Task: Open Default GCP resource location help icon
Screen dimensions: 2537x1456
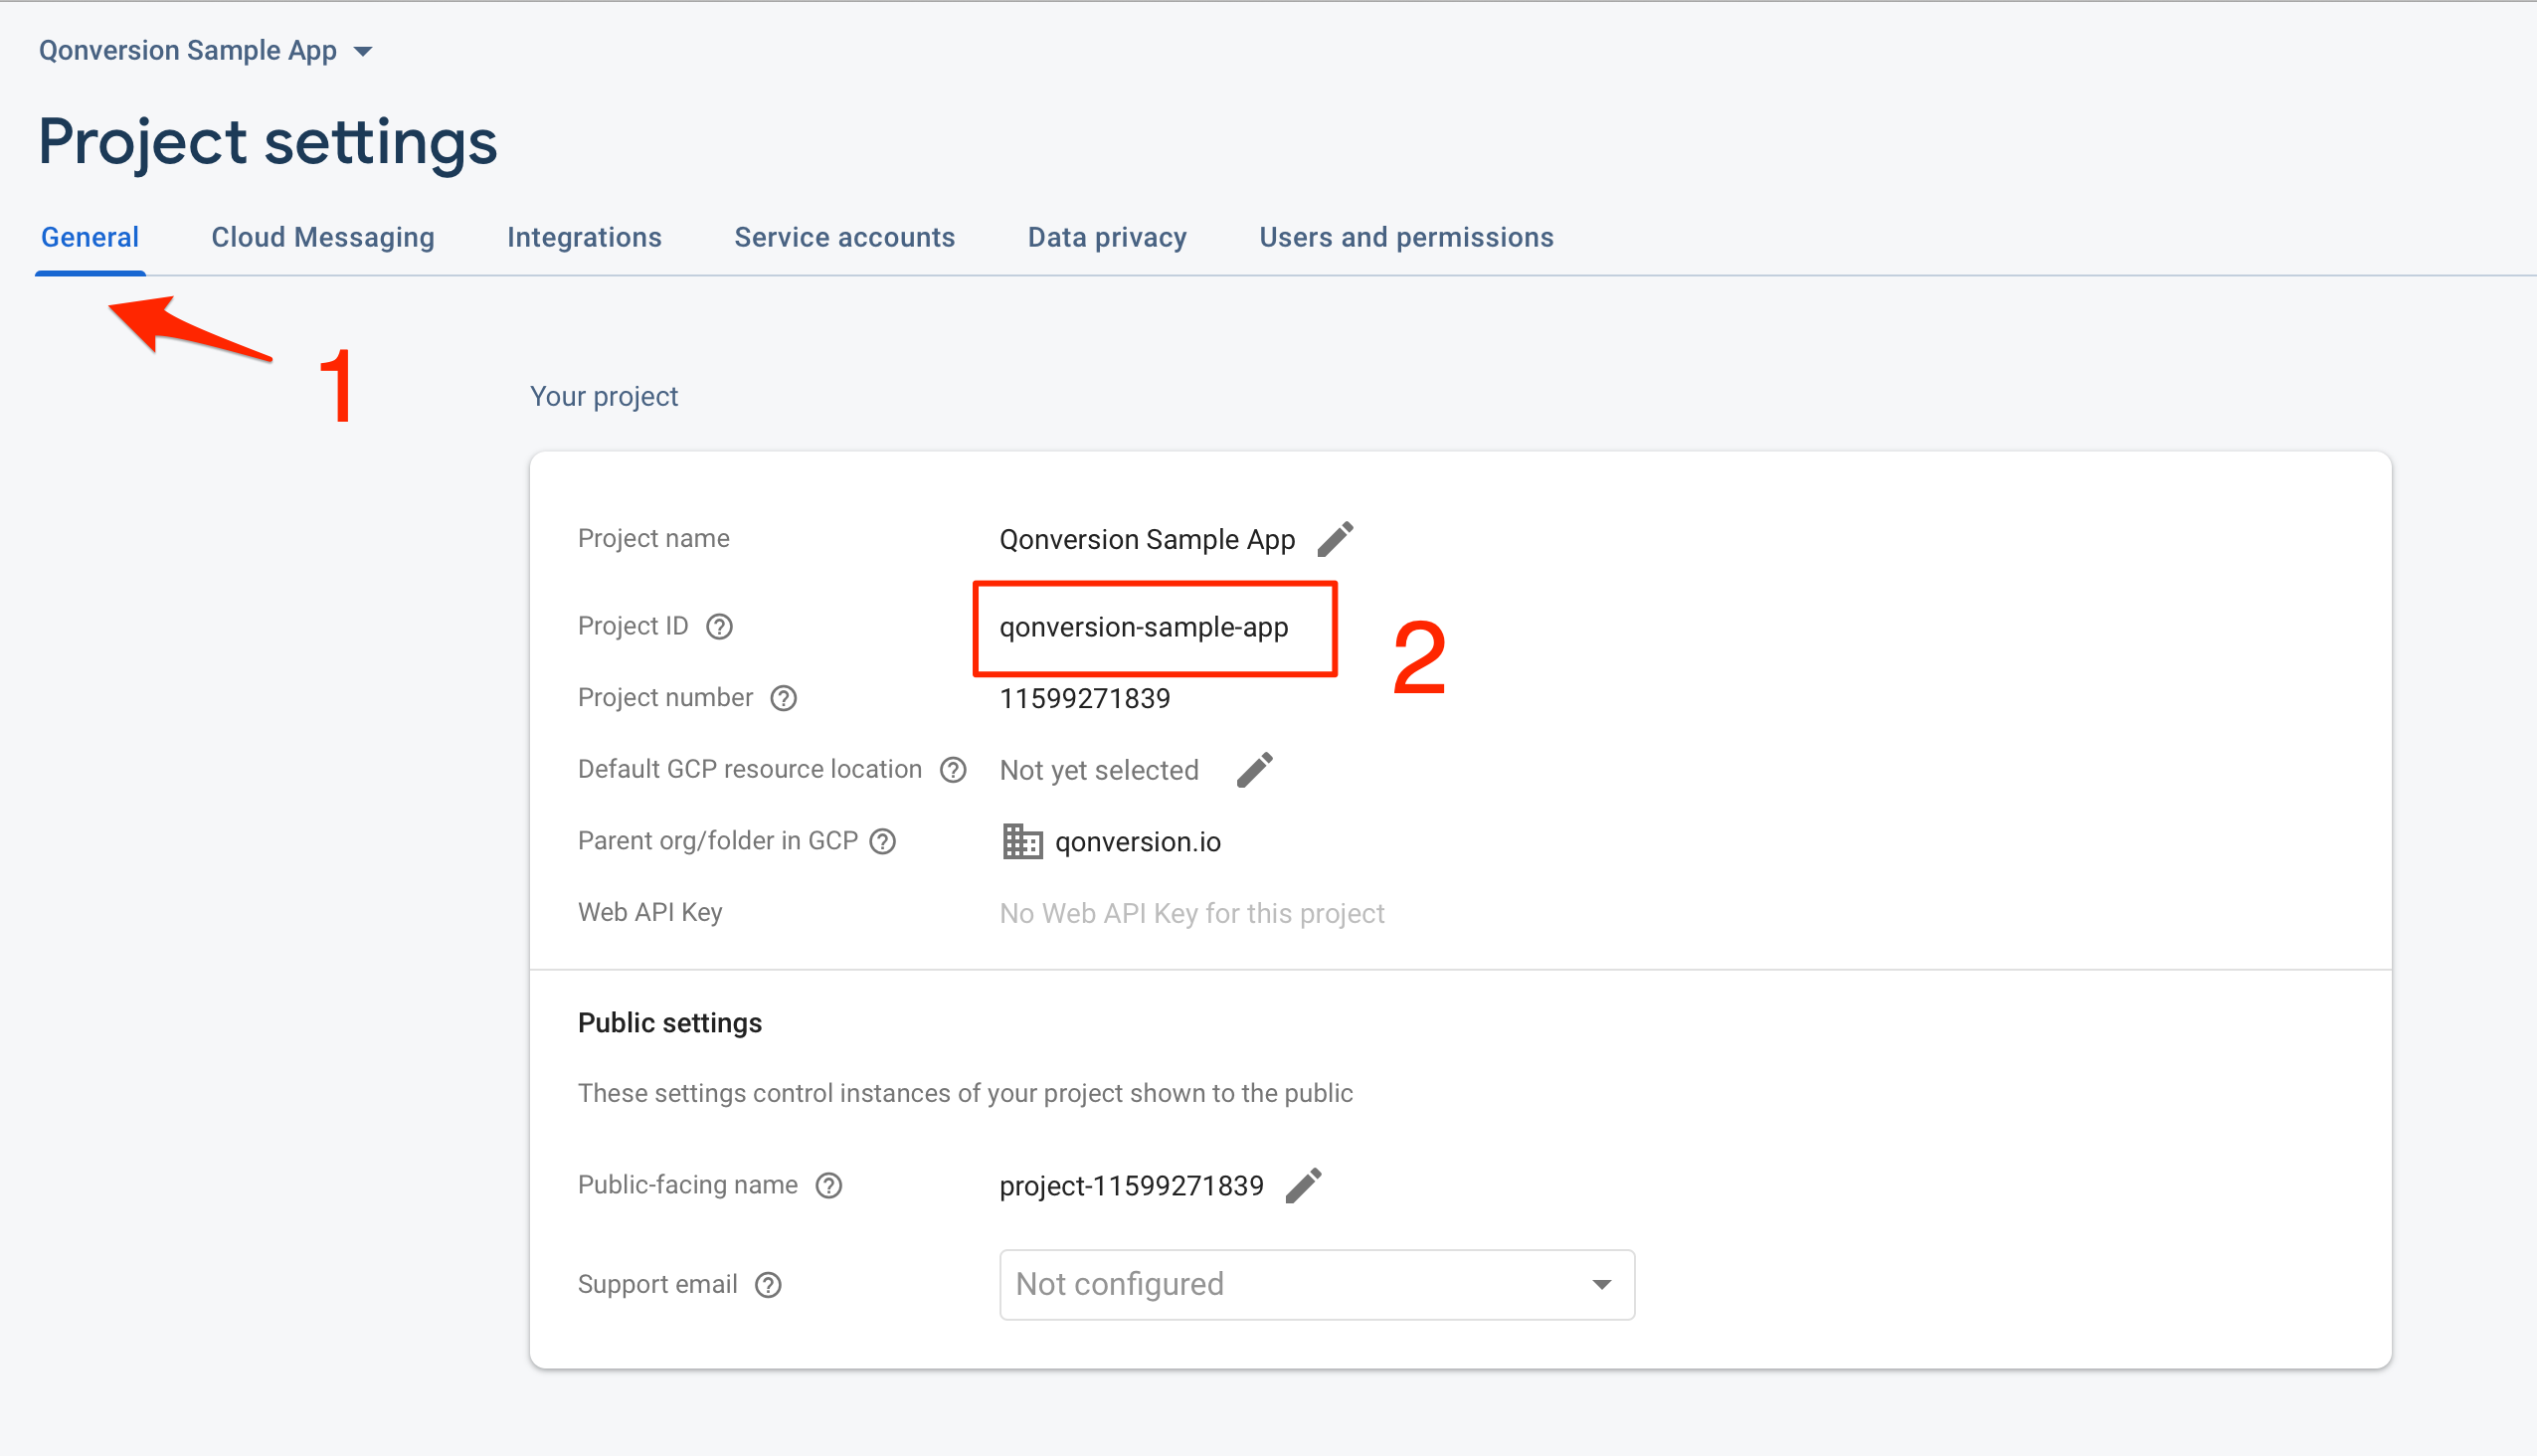Action: (x=953, y=770)
